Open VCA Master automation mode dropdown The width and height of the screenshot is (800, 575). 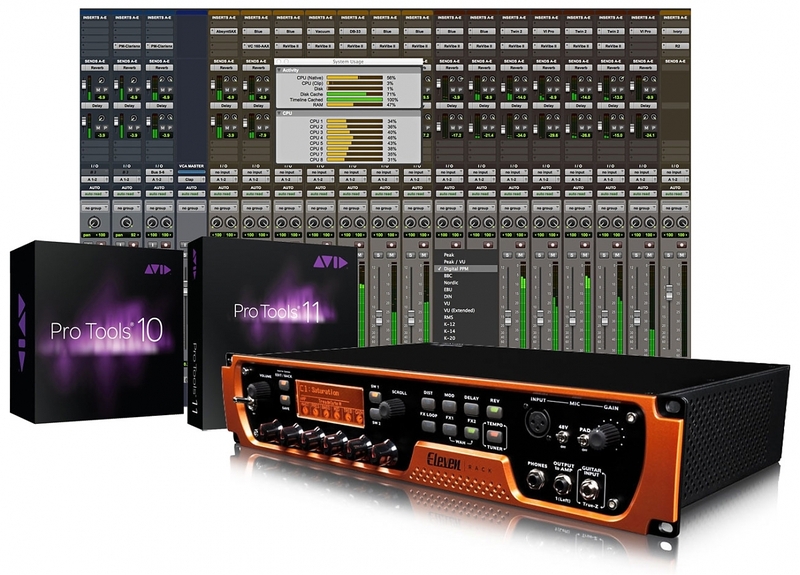191,194
